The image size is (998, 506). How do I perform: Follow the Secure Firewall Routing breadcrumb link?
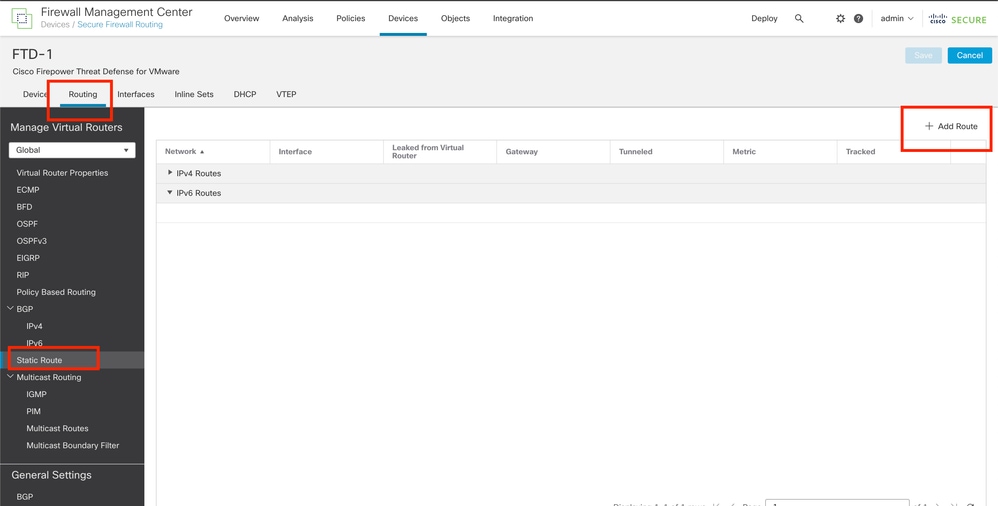[x=120, y=25]
